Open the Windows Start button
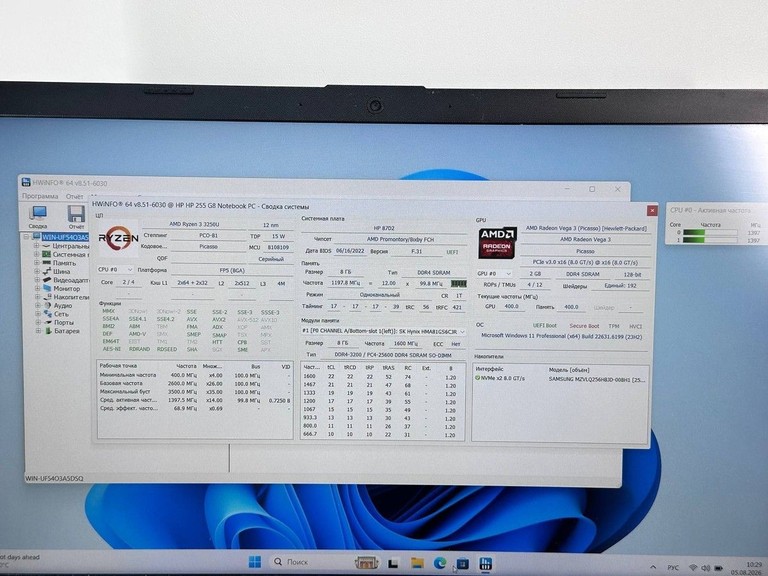 point(255,562)
